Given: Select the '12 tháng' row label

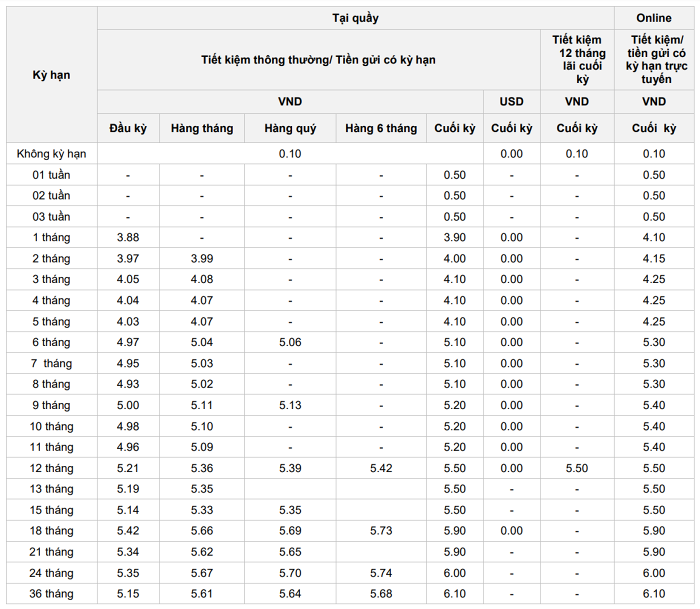Looking at the screenshot, I should [51, 468].
